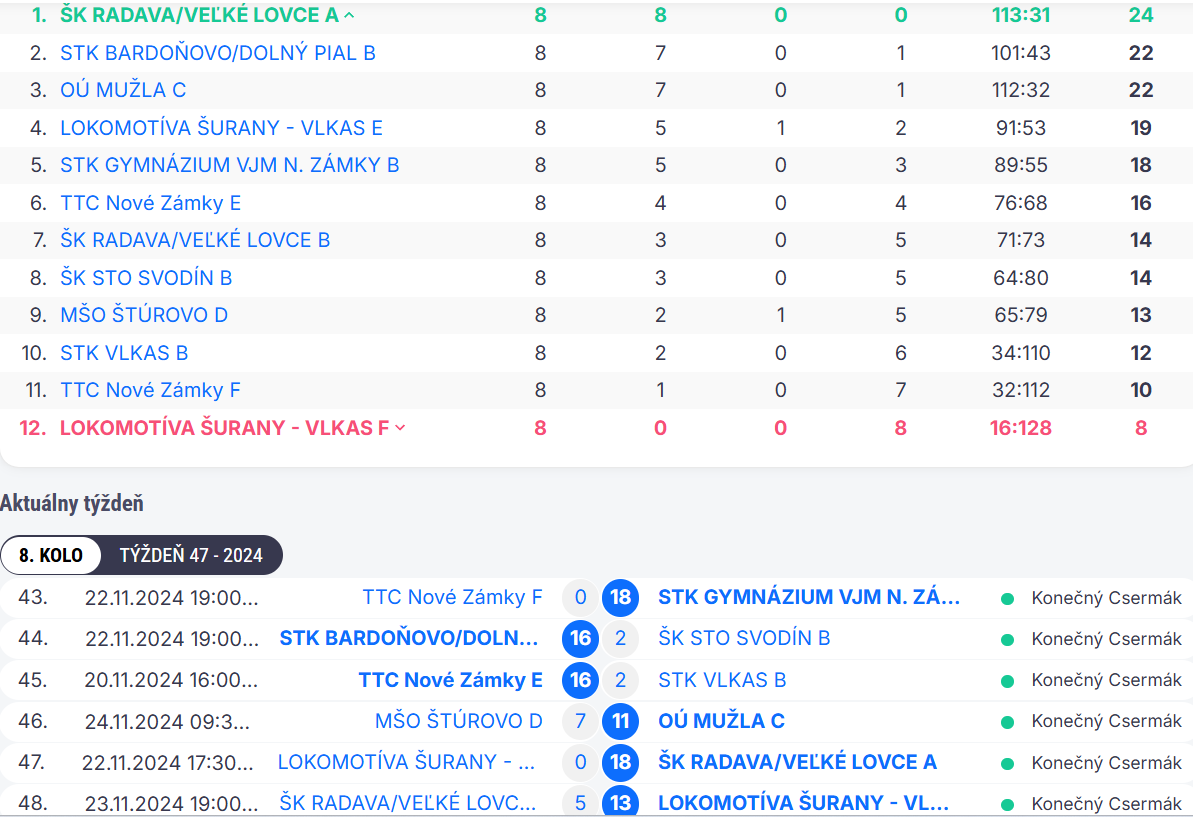Click 34:110 ratio for STK VLKAS B
Screen dimensions: 1193x817
pyautogui.click(x=1021, y=353)
